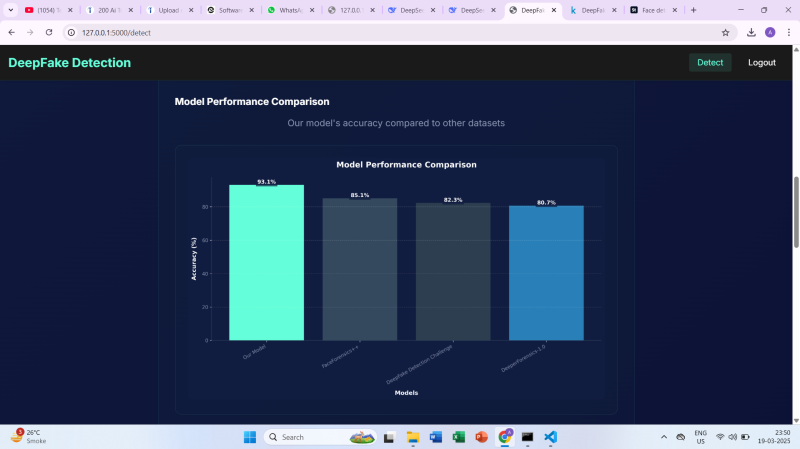Click the DeepFake Detection site logo

[69, 63]
